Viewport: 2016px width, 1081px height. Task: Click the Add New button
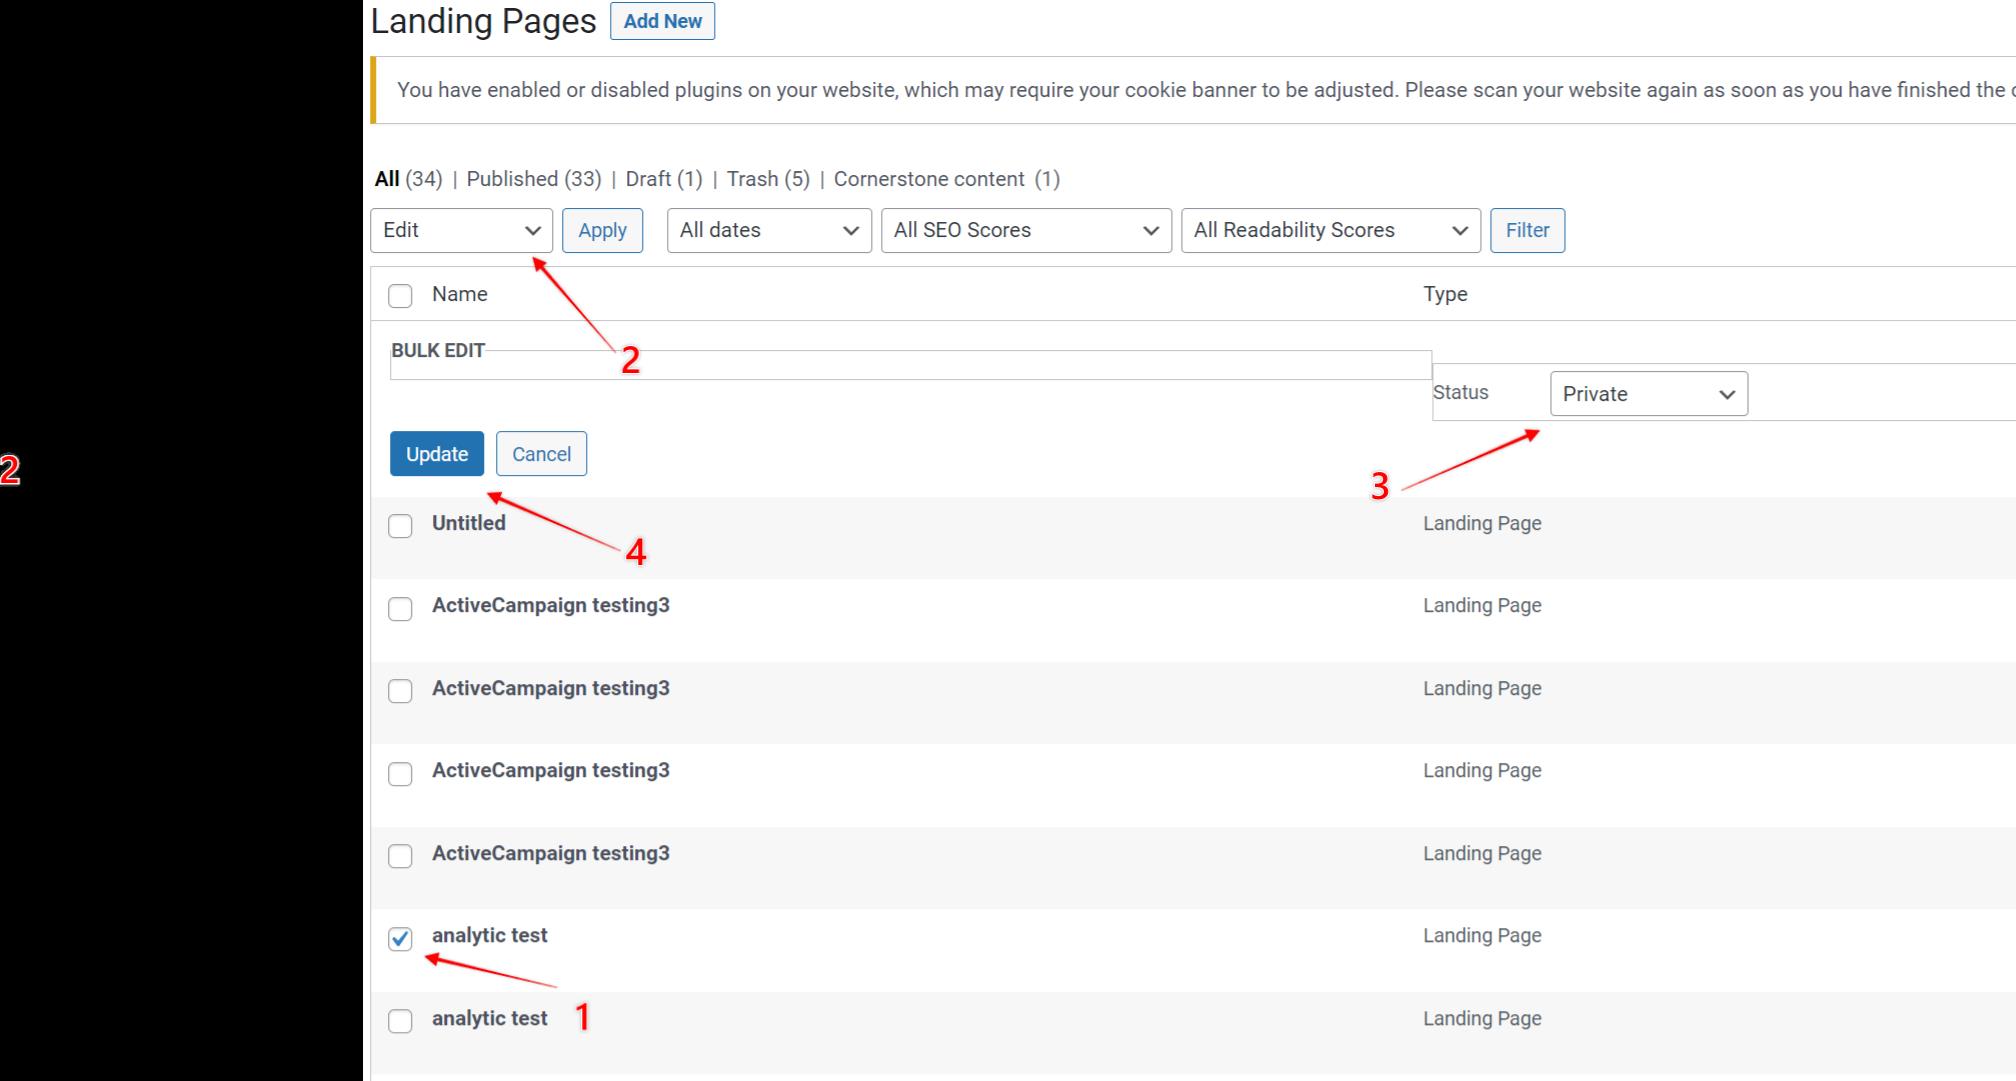point(662,21)
